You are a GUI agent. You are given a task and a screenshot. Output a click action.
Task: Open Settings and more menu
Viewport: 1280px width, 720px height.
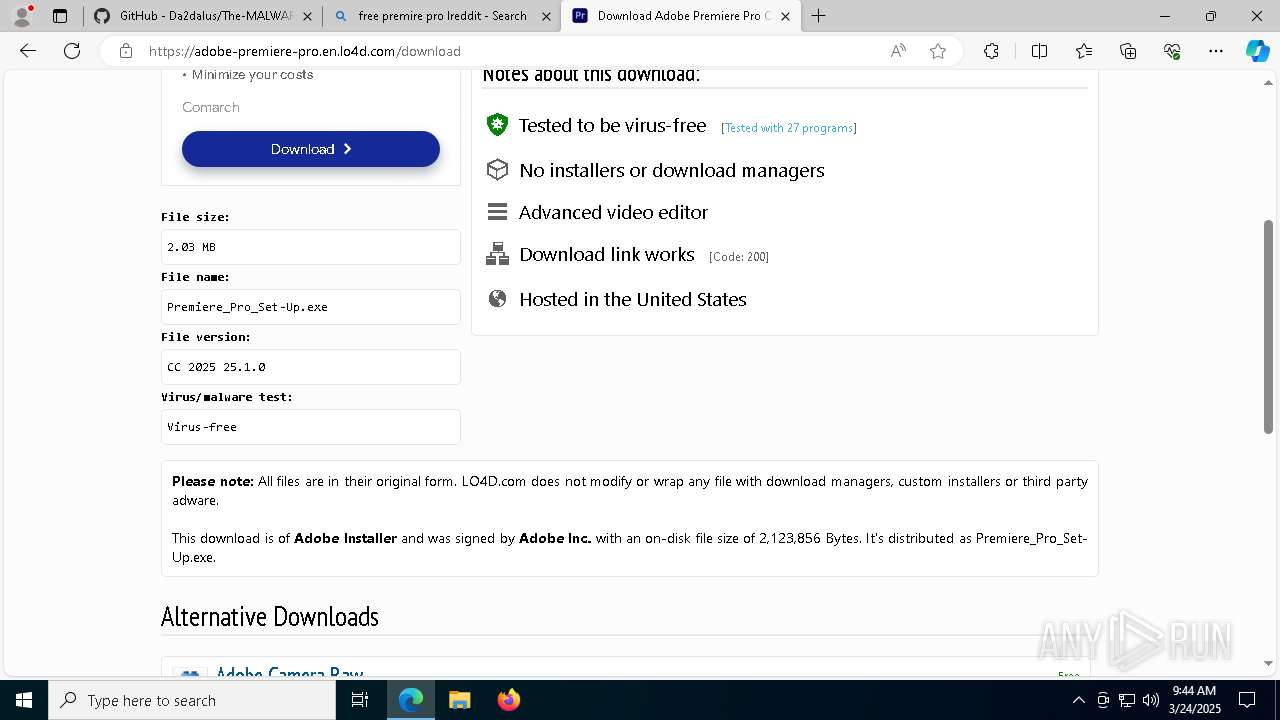coord(1216,51)
